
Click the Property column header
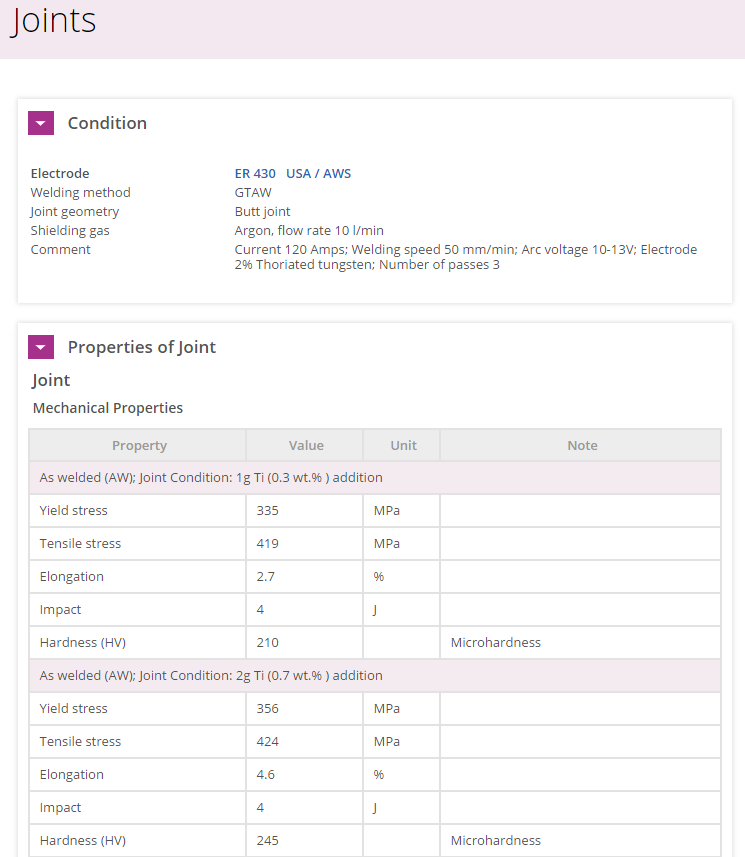(139, 445)
